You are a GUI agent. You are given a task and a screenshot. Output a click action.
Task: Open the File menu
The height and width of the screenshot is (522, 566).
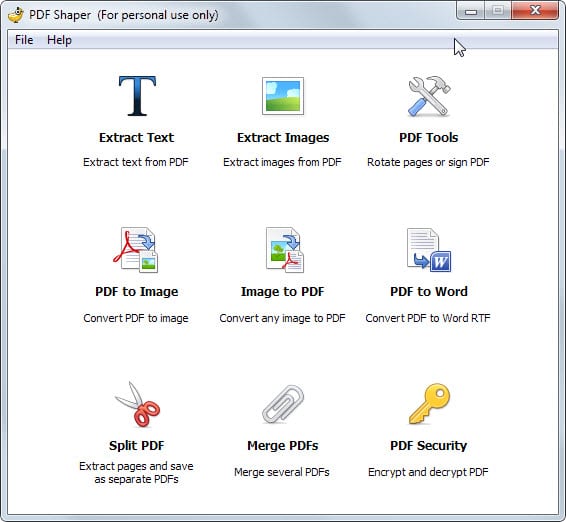[x=24, y=40]
